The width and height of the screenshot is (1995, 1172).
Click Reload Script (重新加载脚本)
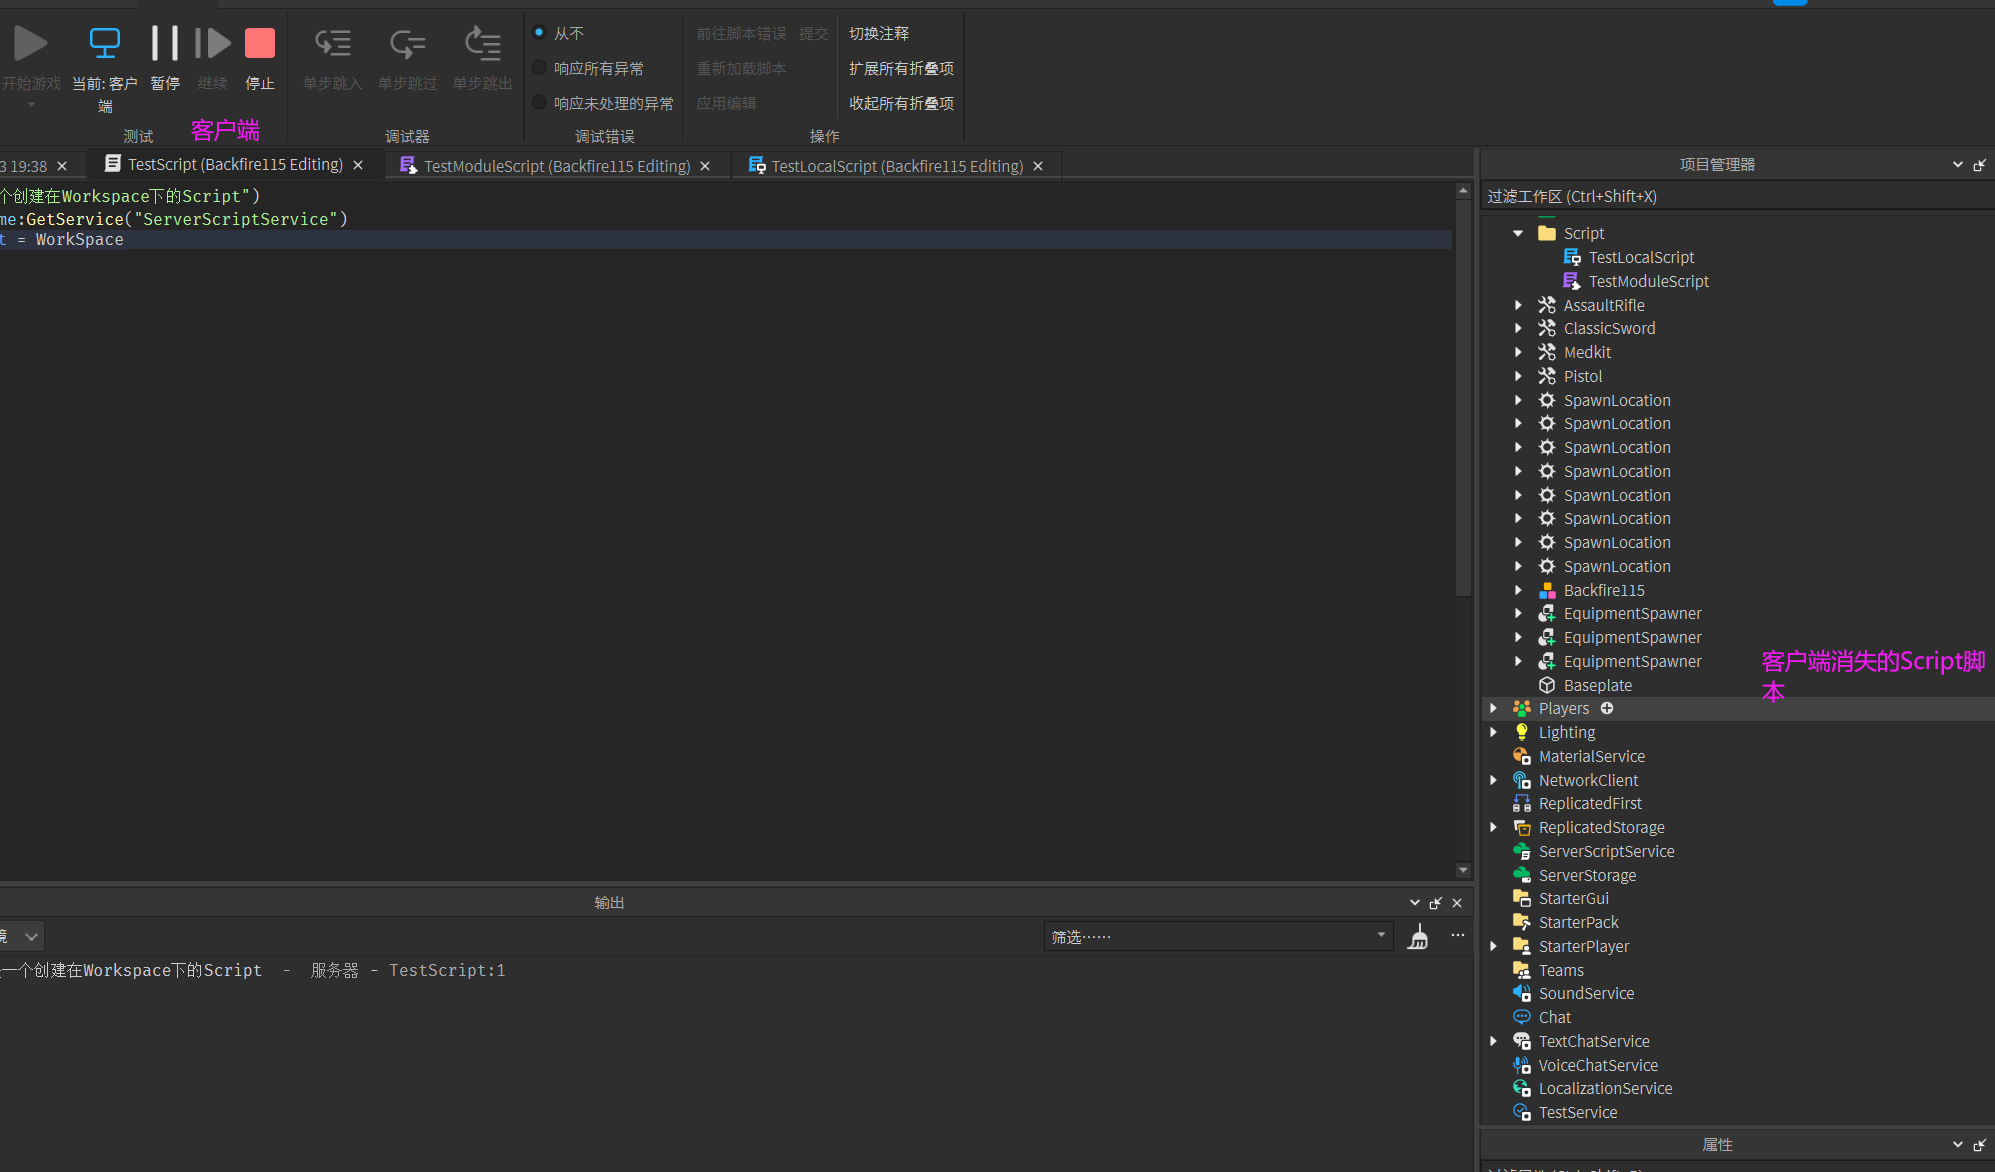click(x=741, y=68)
